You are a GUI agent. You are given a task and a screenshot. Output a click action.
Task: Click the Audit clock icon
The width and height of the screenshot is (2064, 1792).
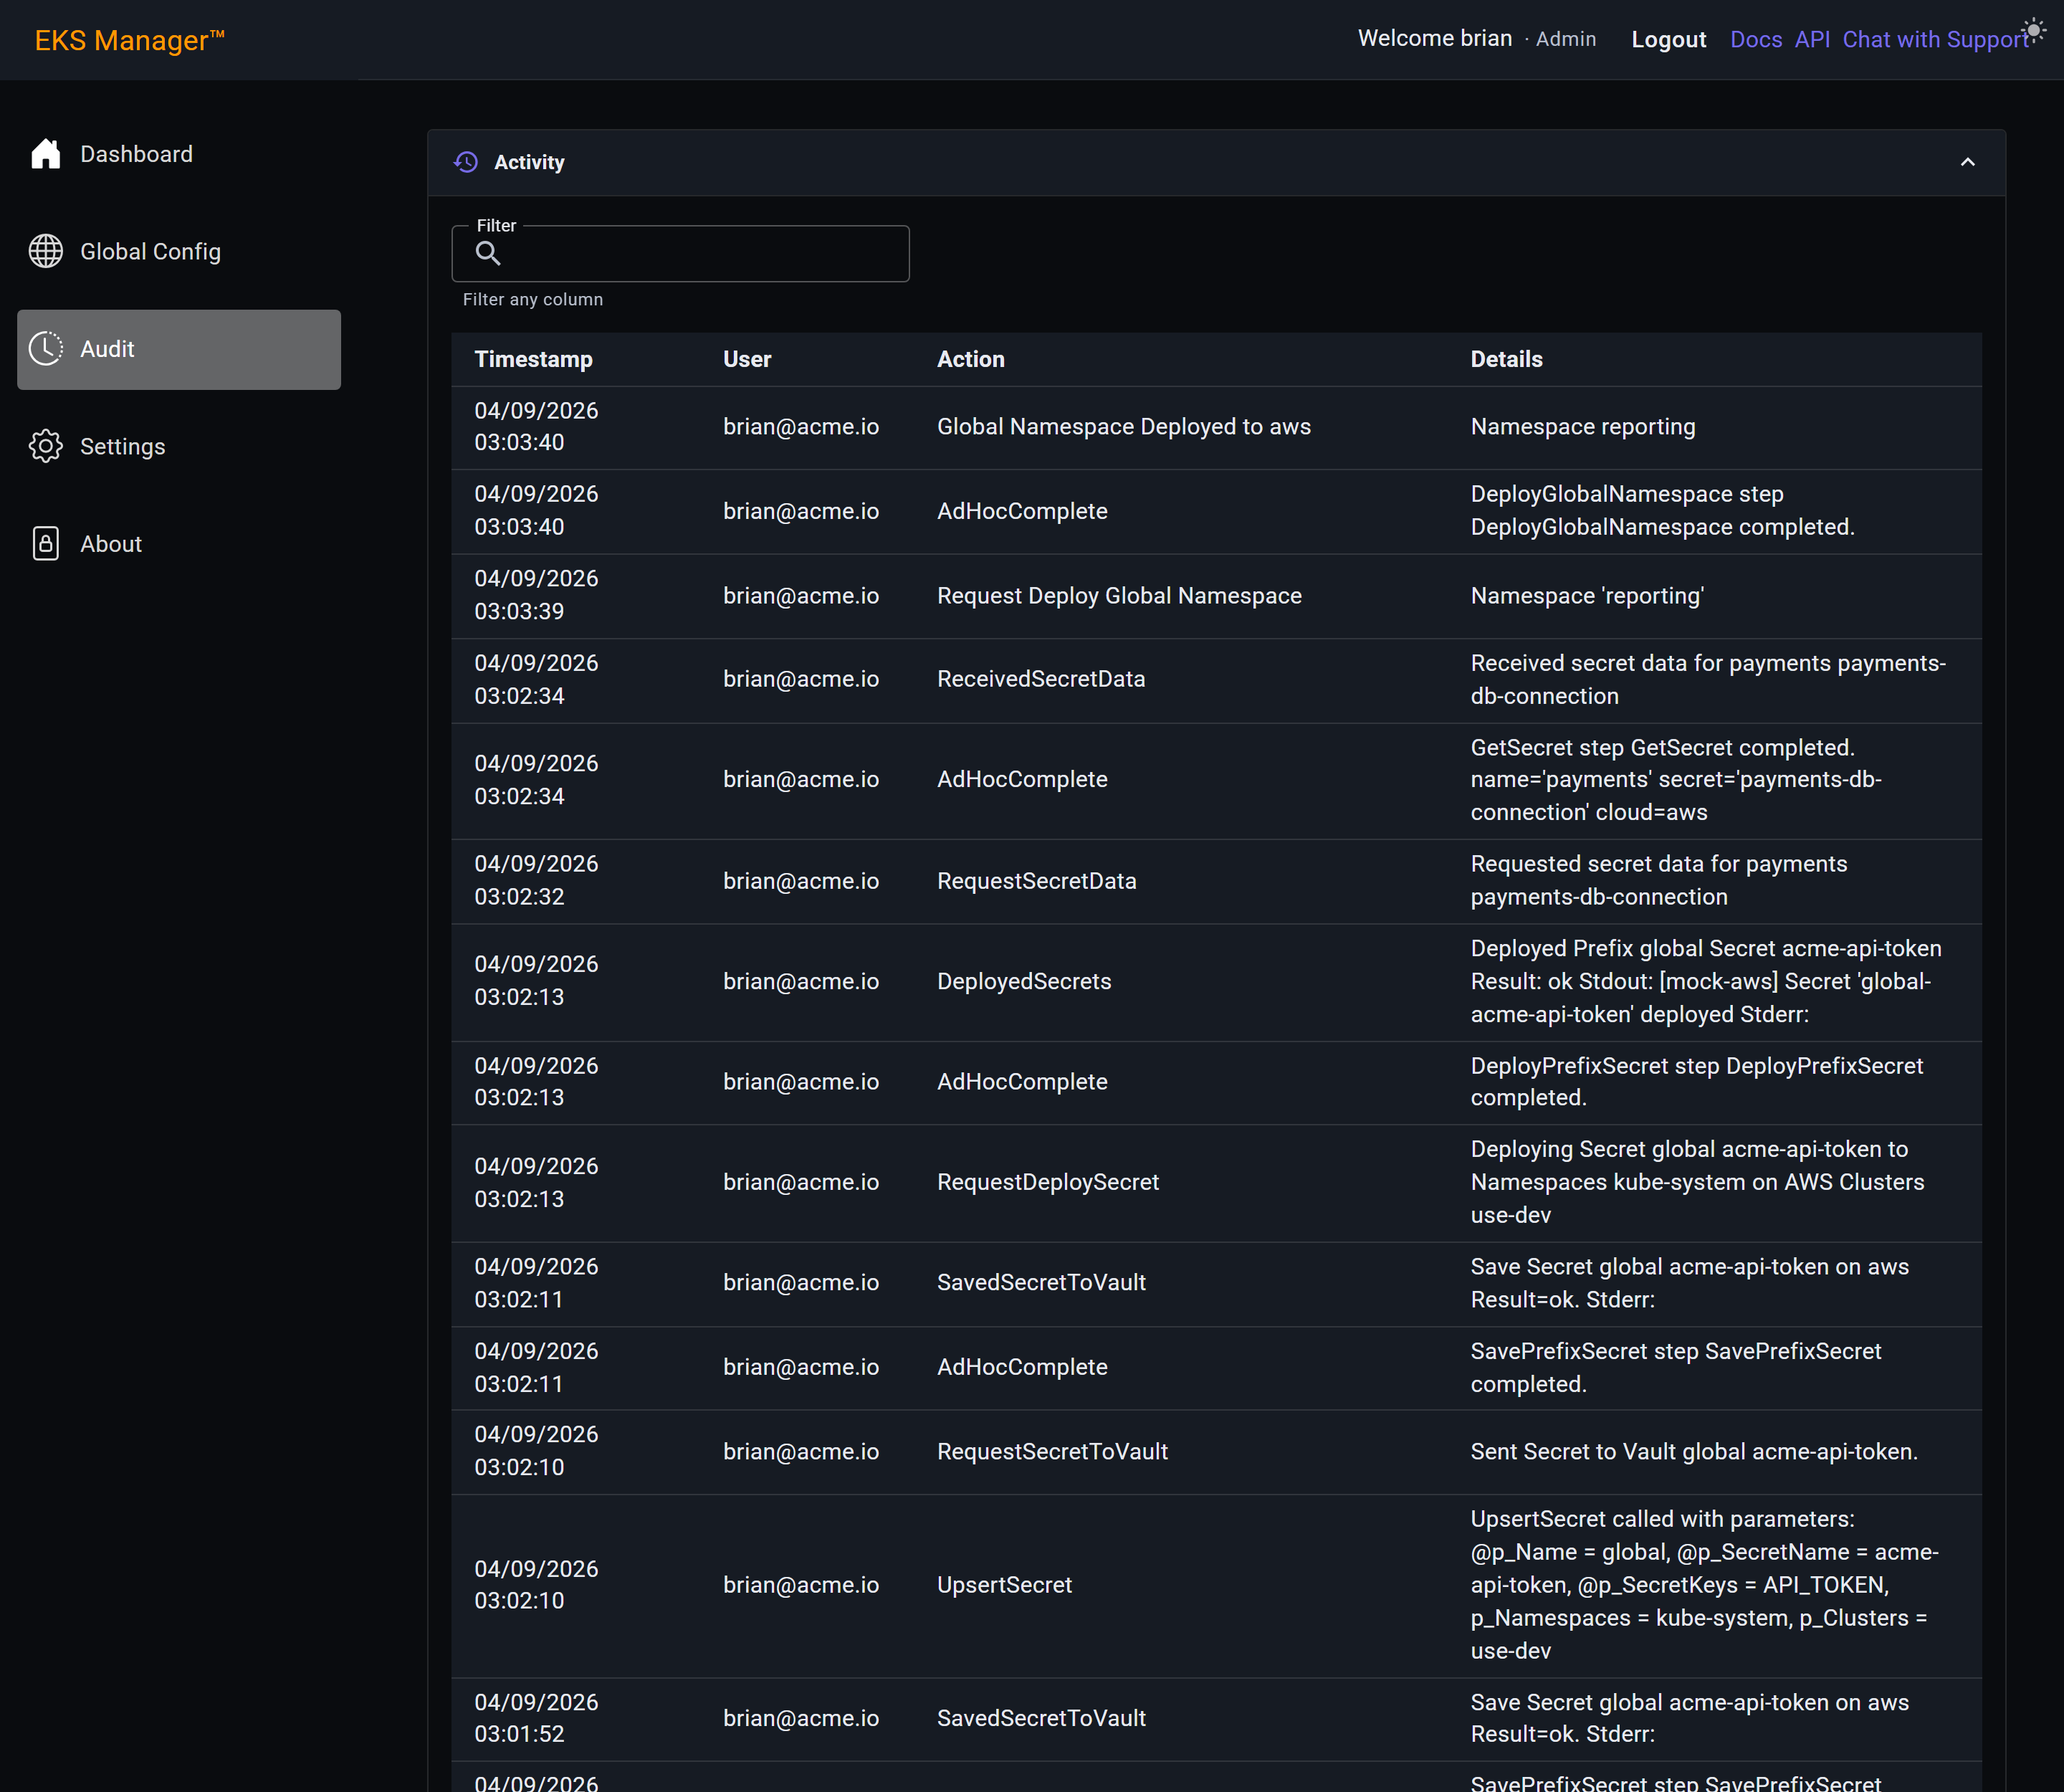(x=45, y=349)
